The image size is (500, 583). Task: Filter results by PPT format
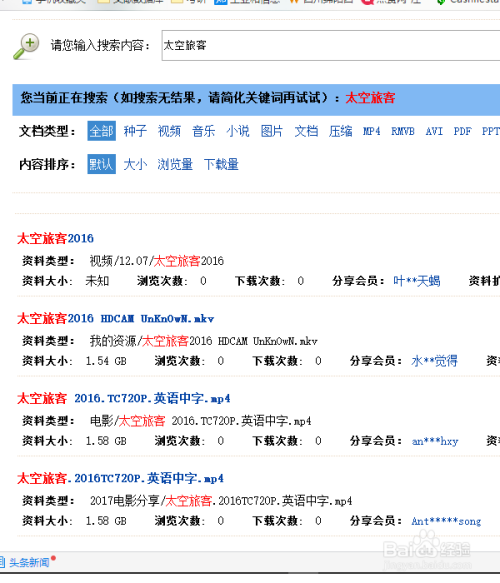click(491, 131)
